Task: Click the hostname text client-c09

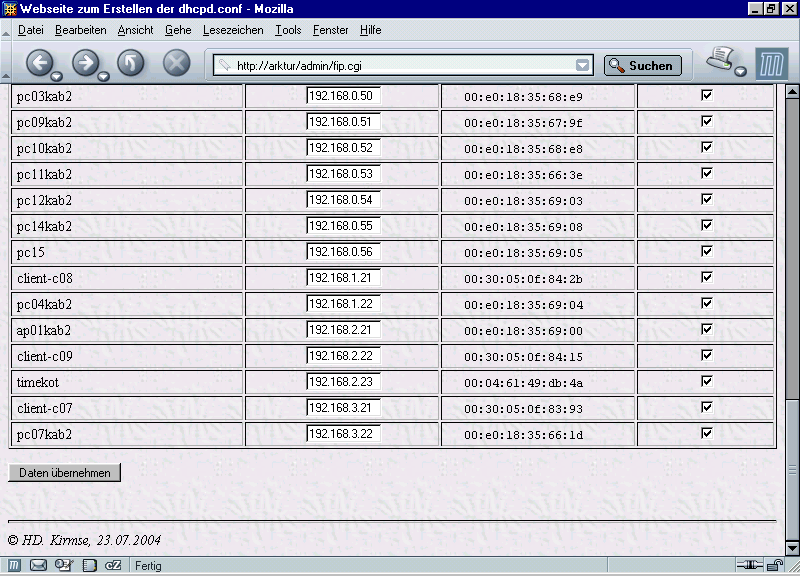Action: point(45,356)
